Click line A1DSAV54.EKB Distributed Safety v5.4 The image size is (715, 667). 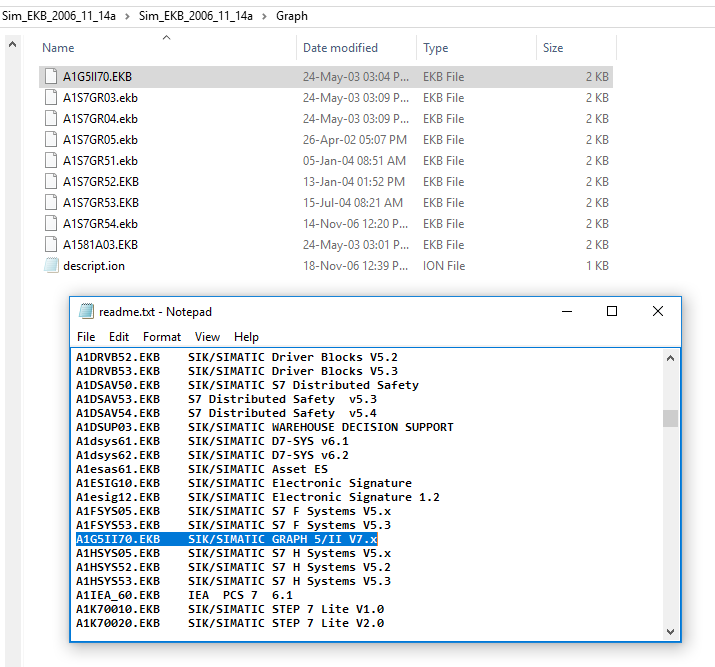[226, 413]
